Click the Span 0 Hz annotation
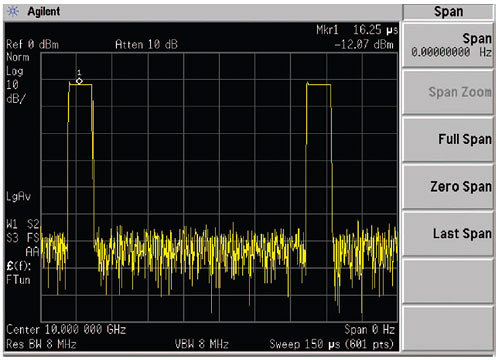This screenshot has height=360, width=500. coord(370,330)
